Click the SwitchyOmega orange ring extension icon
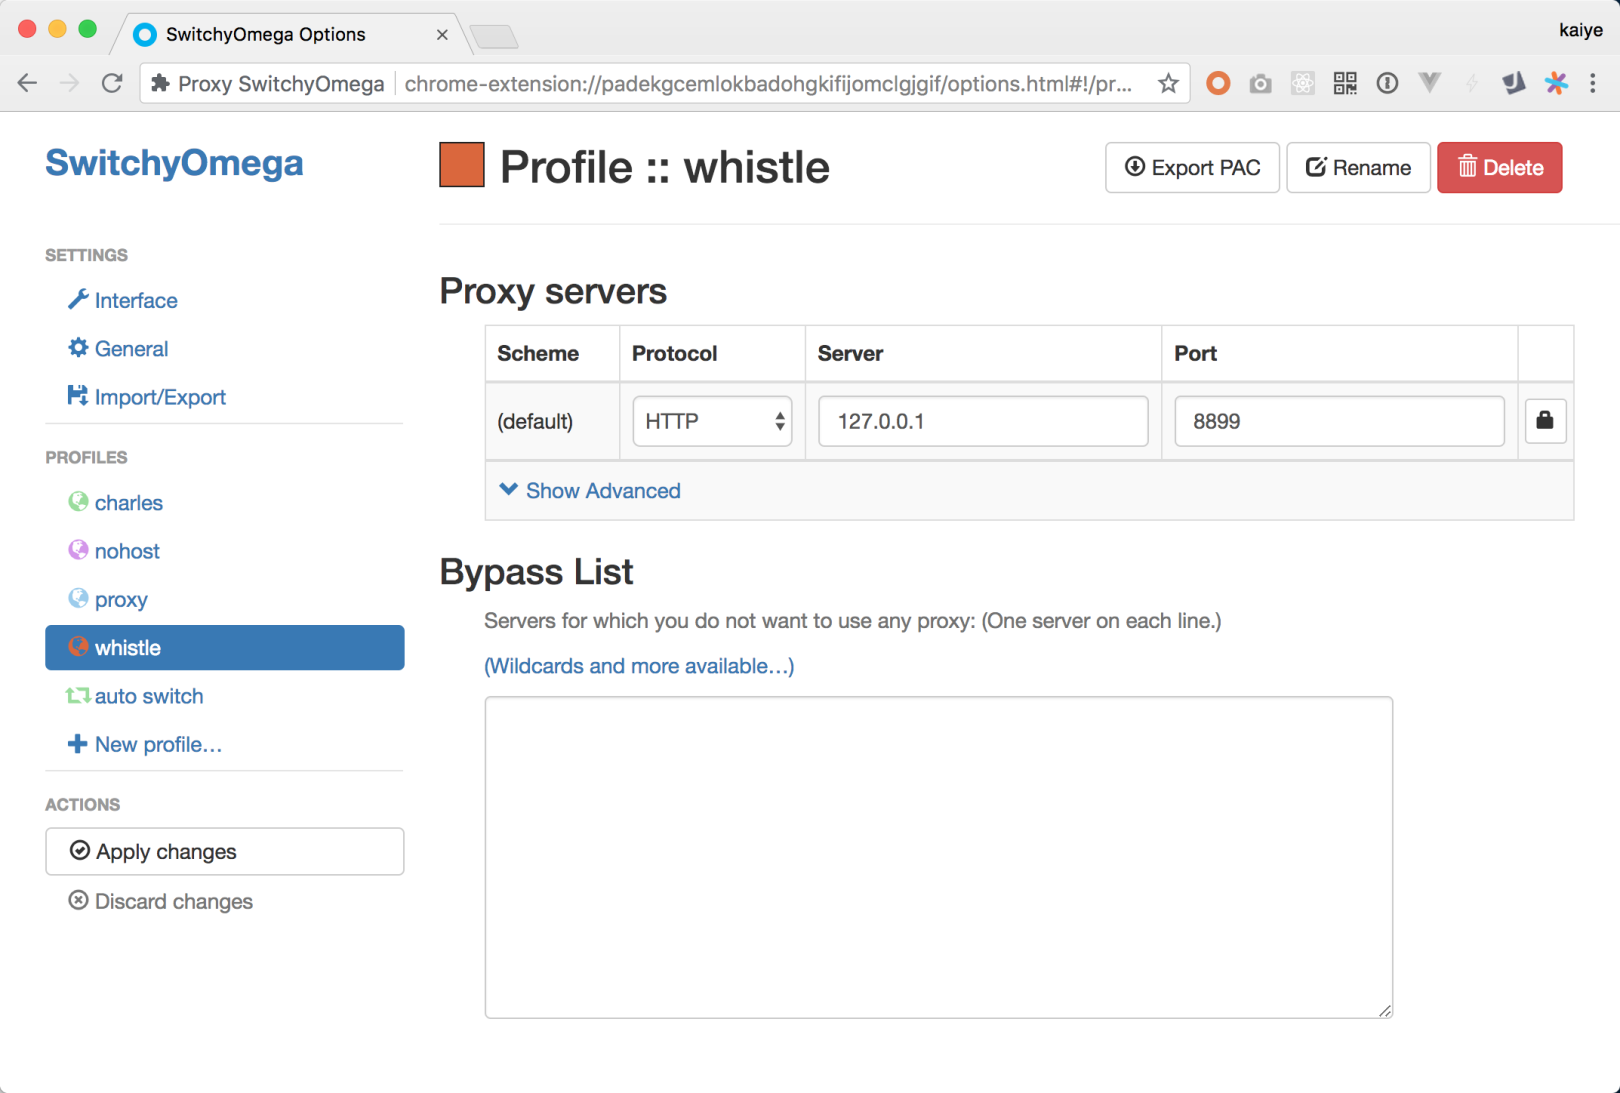Image resolution: width=1620 pixels, height=1093 pixels. [x=1217, y=84]
